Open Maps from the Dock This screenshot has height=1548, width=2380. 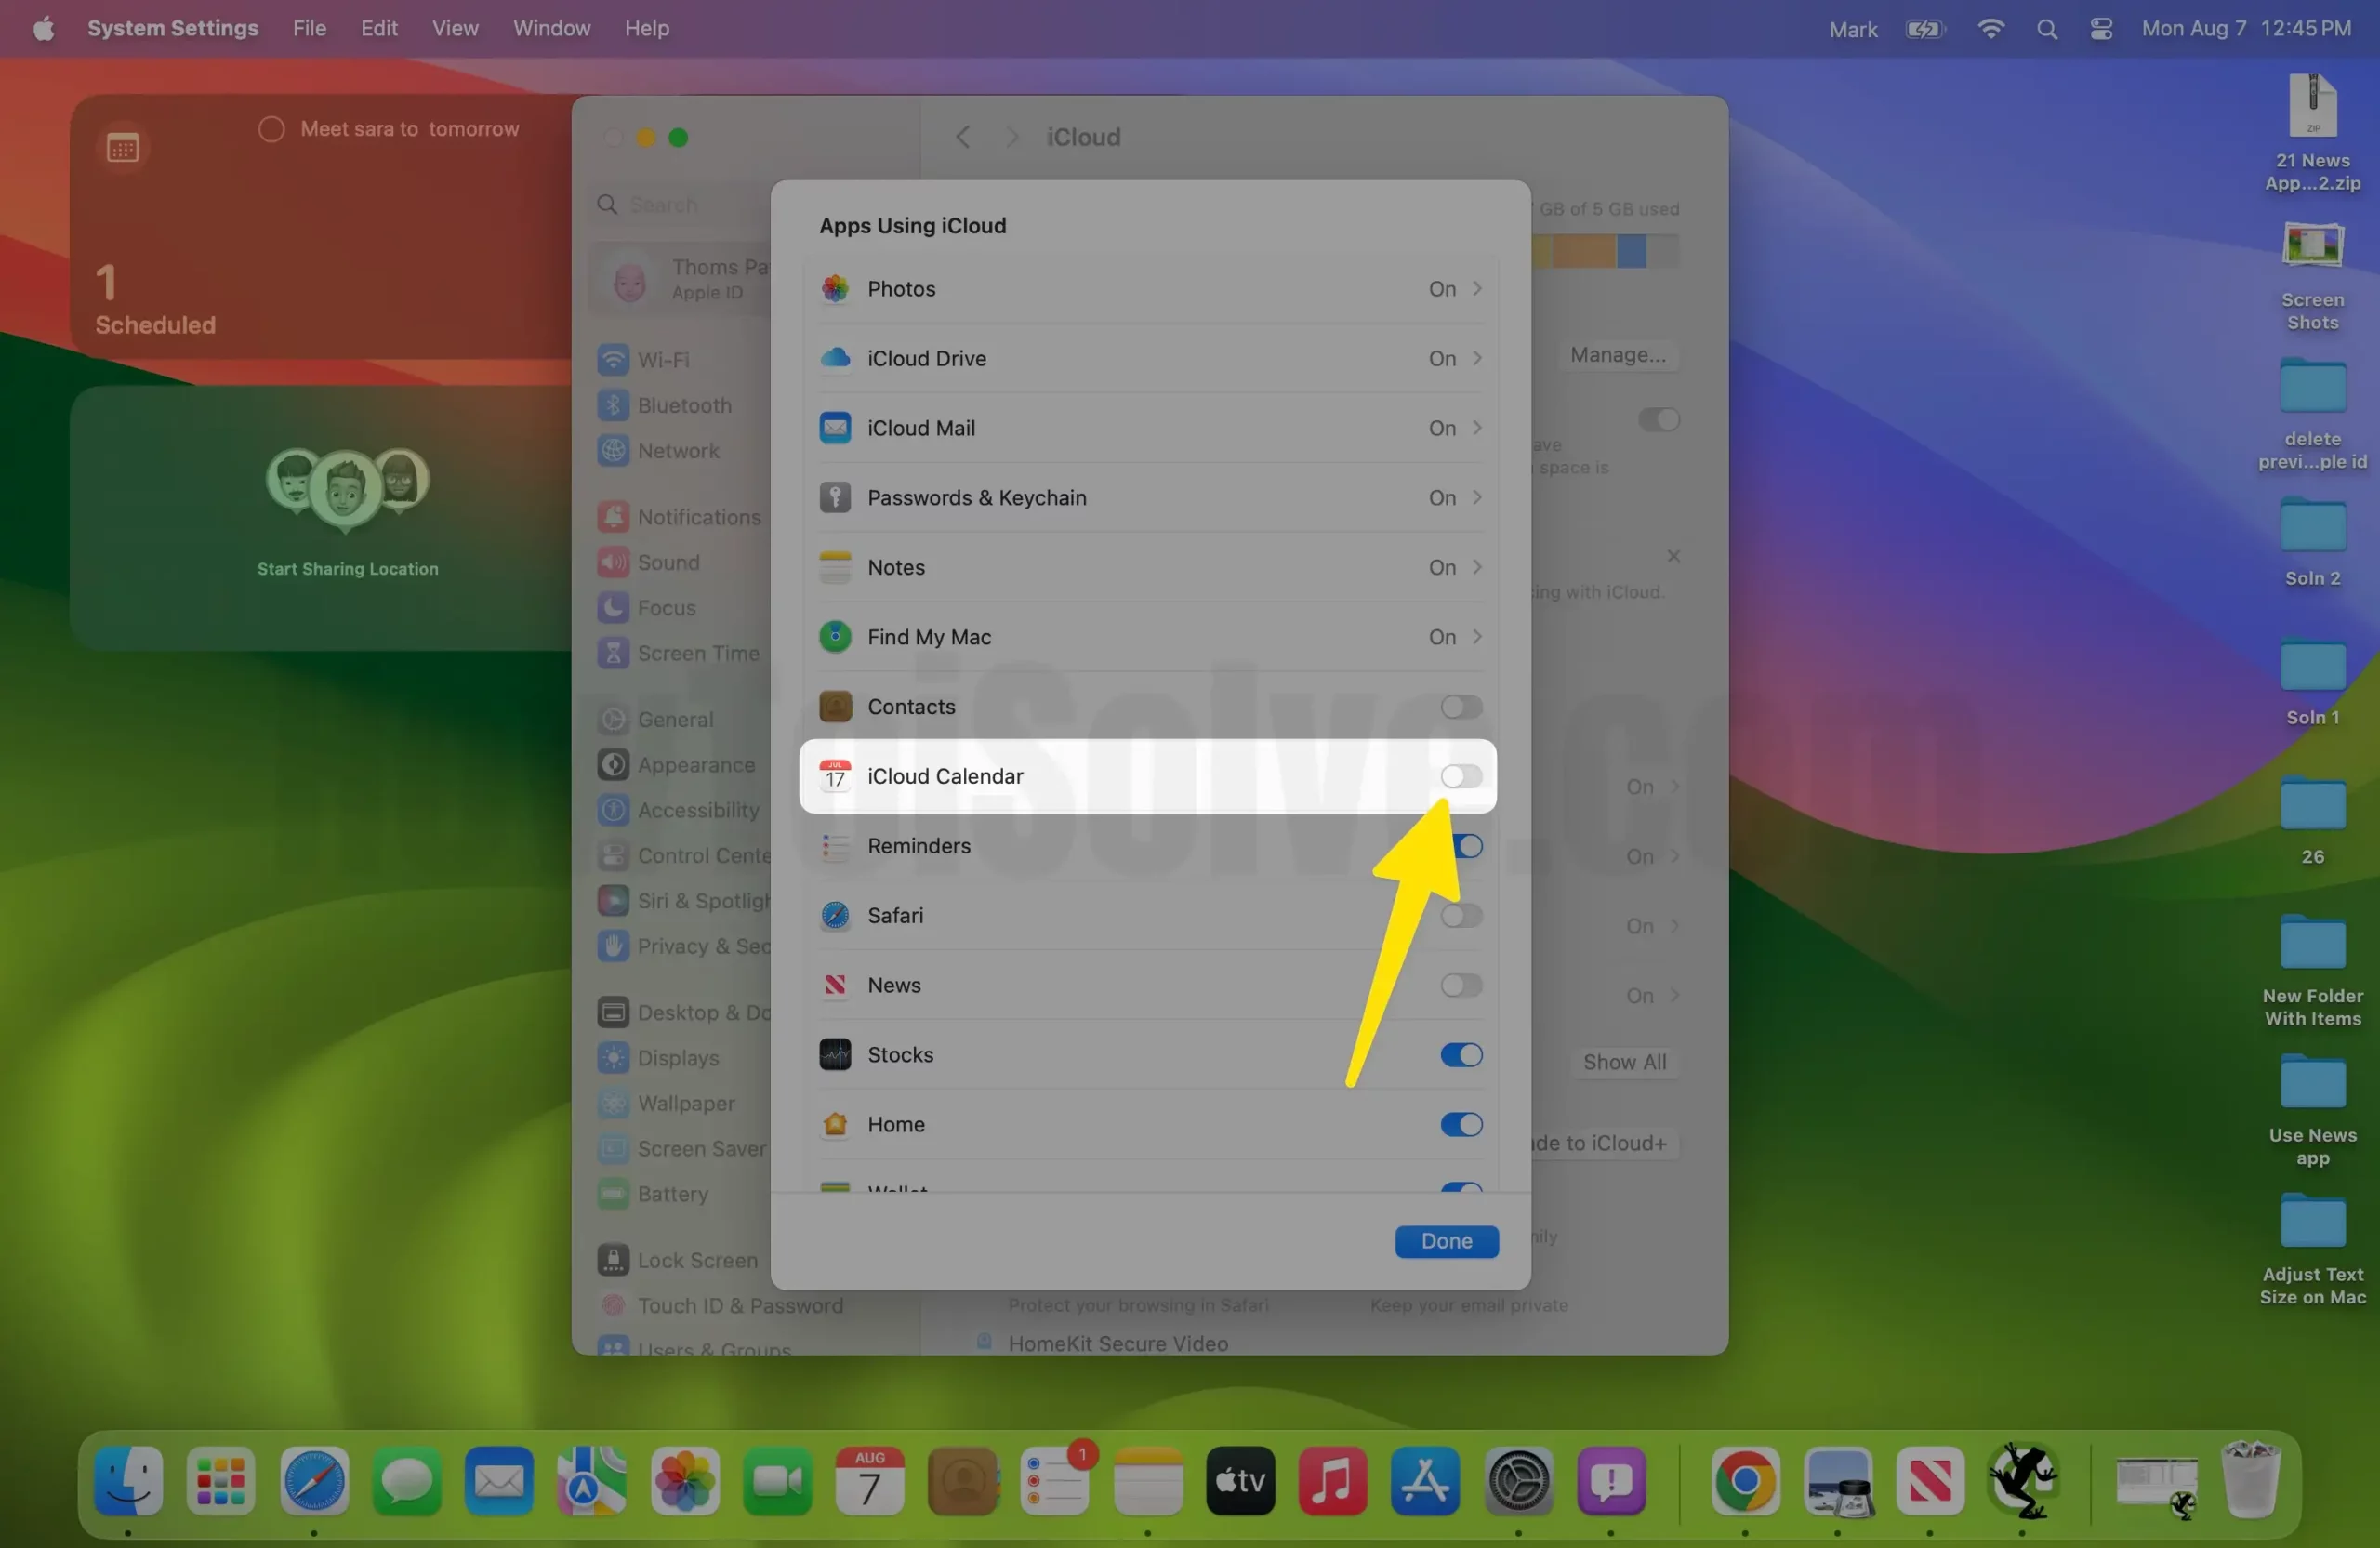point(592,1482)
